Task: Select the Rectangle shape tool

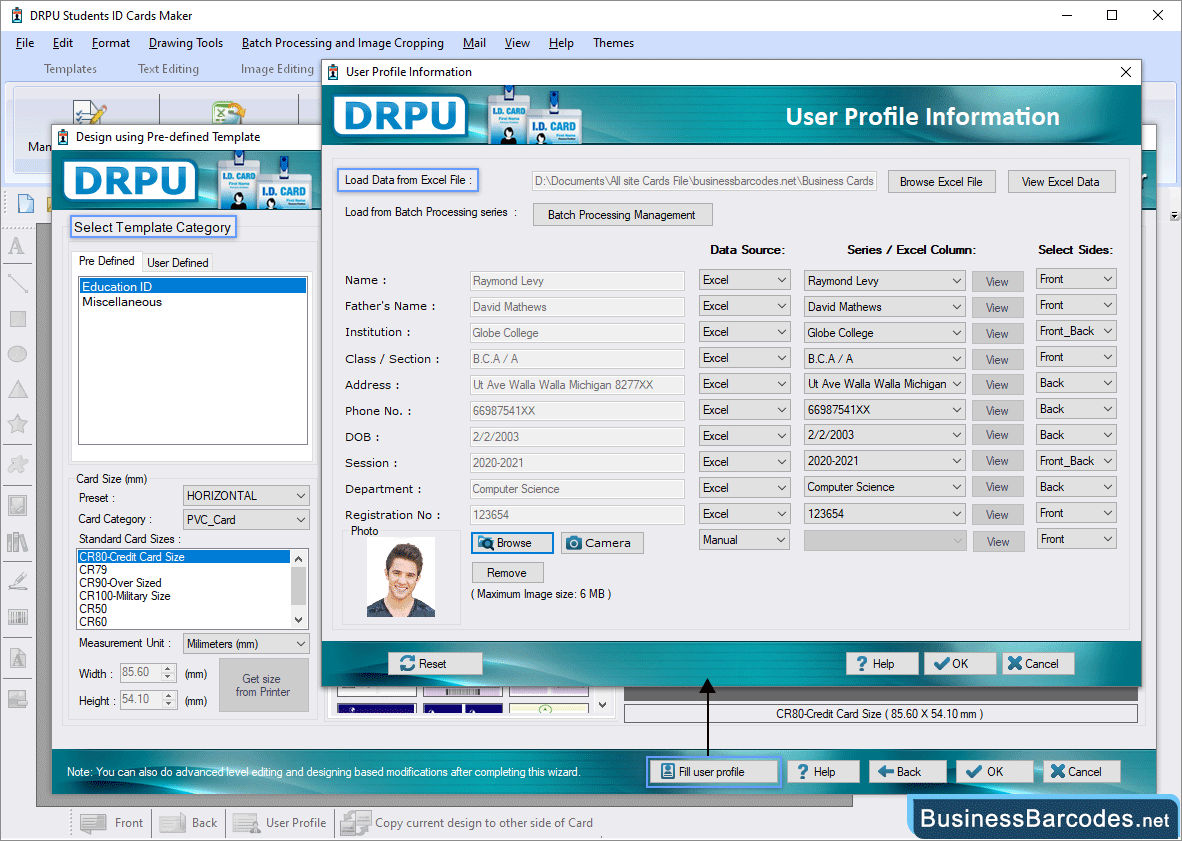Action: [x=17, y=319]
